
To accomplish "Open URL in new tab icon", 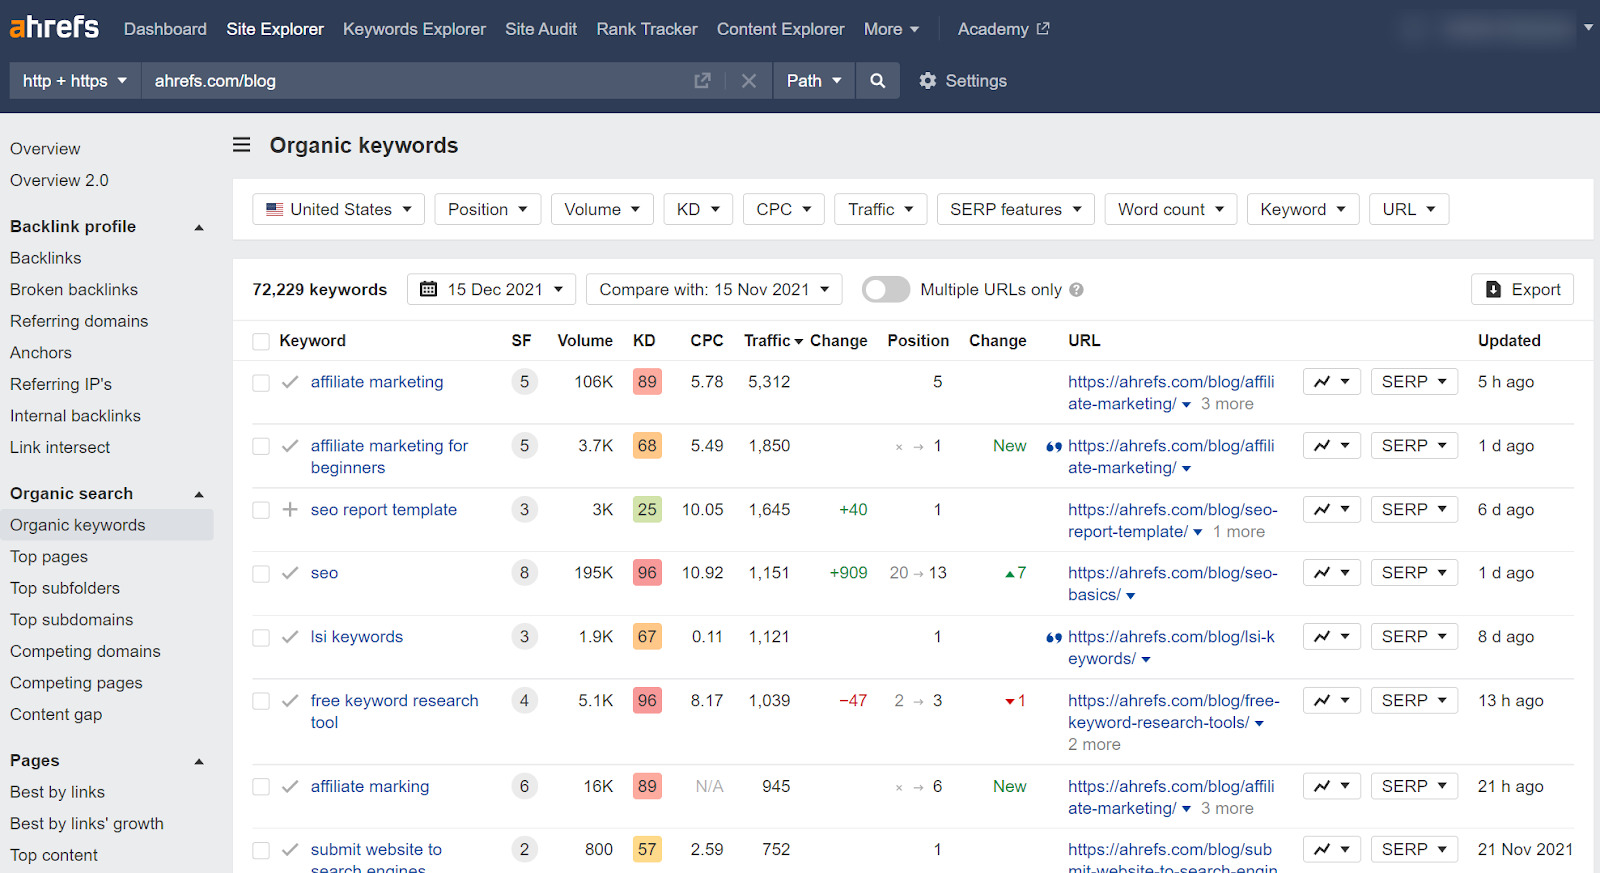I will pyautogui.click(x=702, y=81).
